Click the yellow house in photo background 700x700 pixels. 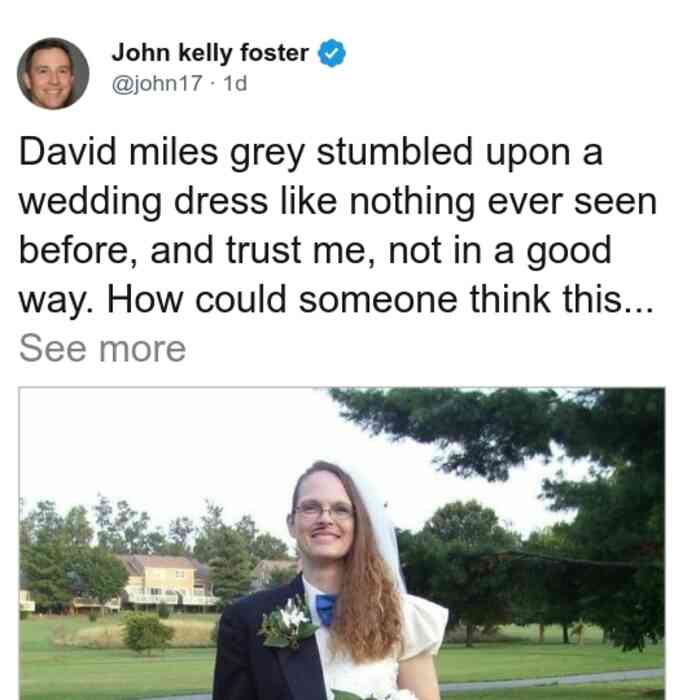[165, 579]
